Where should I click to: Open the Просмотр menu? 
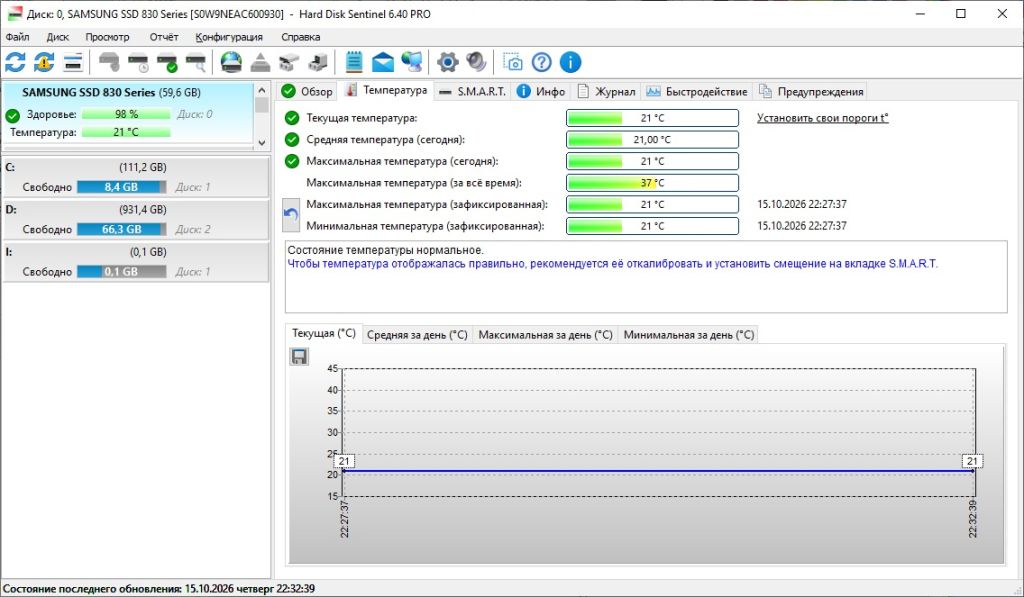click(x=107, y=37)
